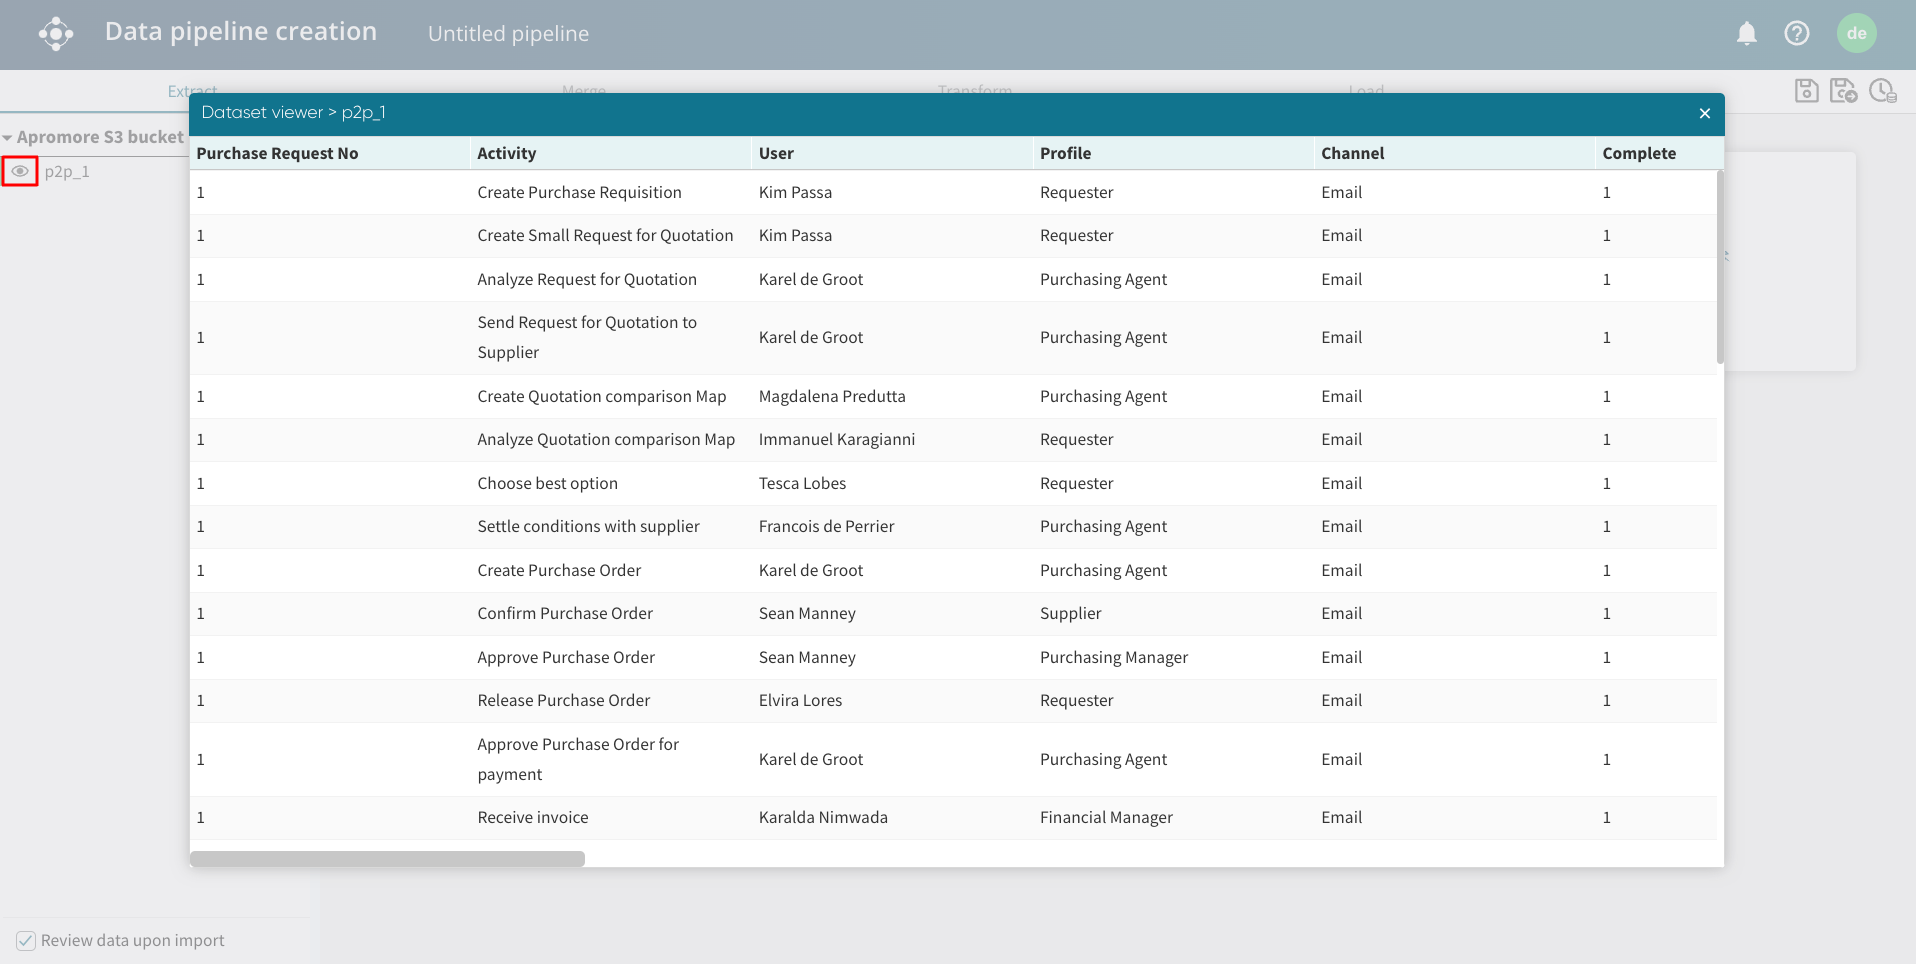Click the horizontal scrollbar in dataset viewer
Screen dimensions: 1916x964
[387, 859]
